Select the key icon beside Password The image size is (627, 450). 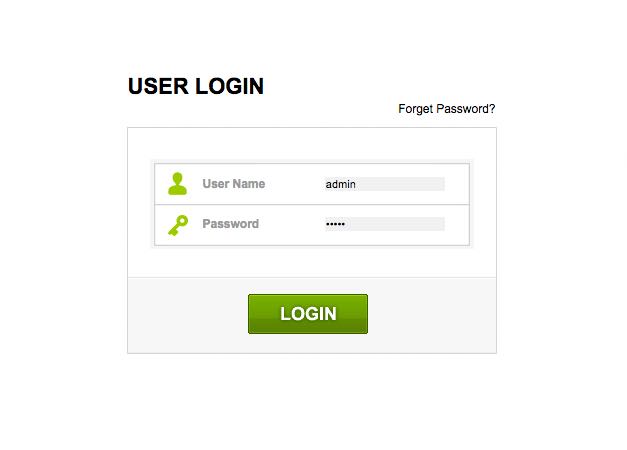click(178, 225)
